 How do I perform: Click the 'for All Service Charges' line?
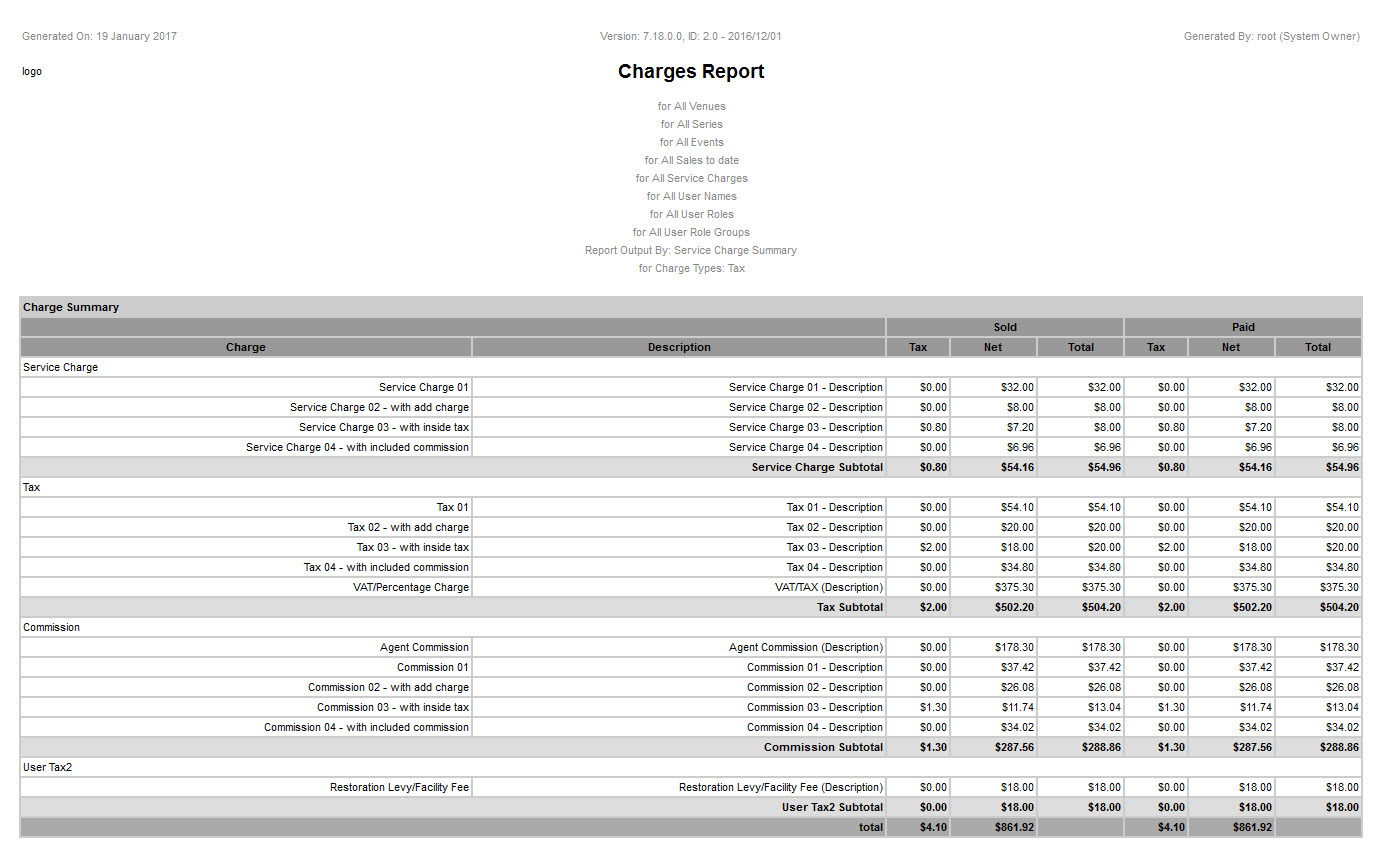pyautogui.click(x=691, y=178)
